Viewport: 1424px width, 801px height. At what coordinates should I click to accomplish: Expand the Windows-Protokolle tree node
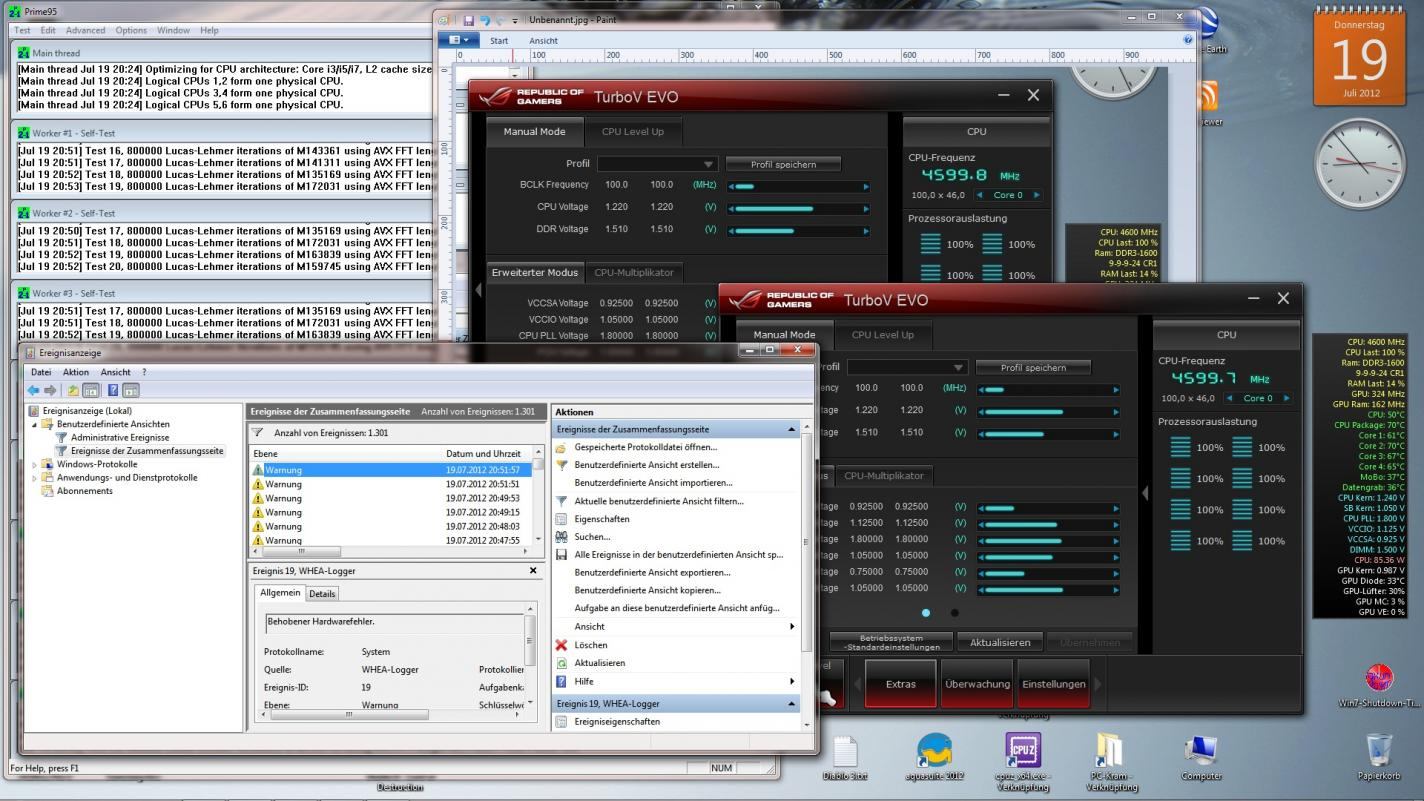tap(36, 464)
